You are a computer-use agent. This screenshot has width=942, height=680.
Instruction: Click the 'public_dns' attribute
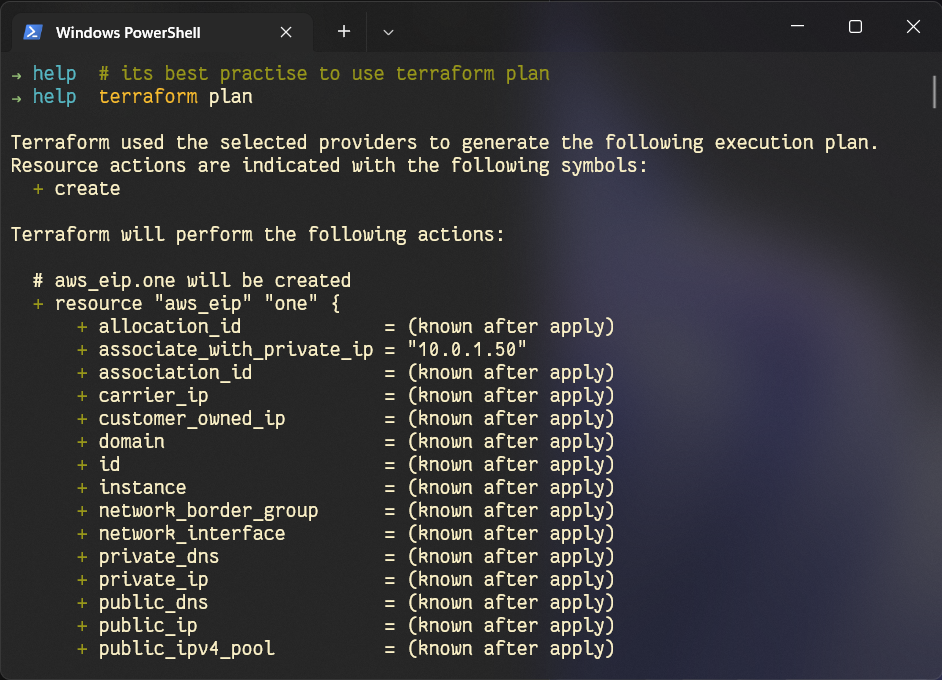[x=153, y=603]
